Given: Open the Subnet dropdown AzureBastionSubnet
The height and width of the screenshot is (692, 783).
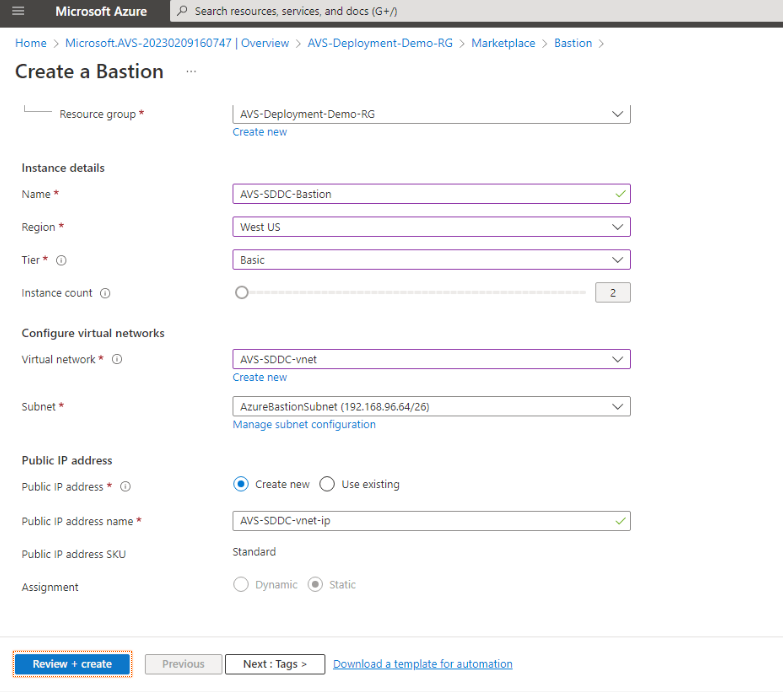Looking at the screenshot, I should pos(431,406).
